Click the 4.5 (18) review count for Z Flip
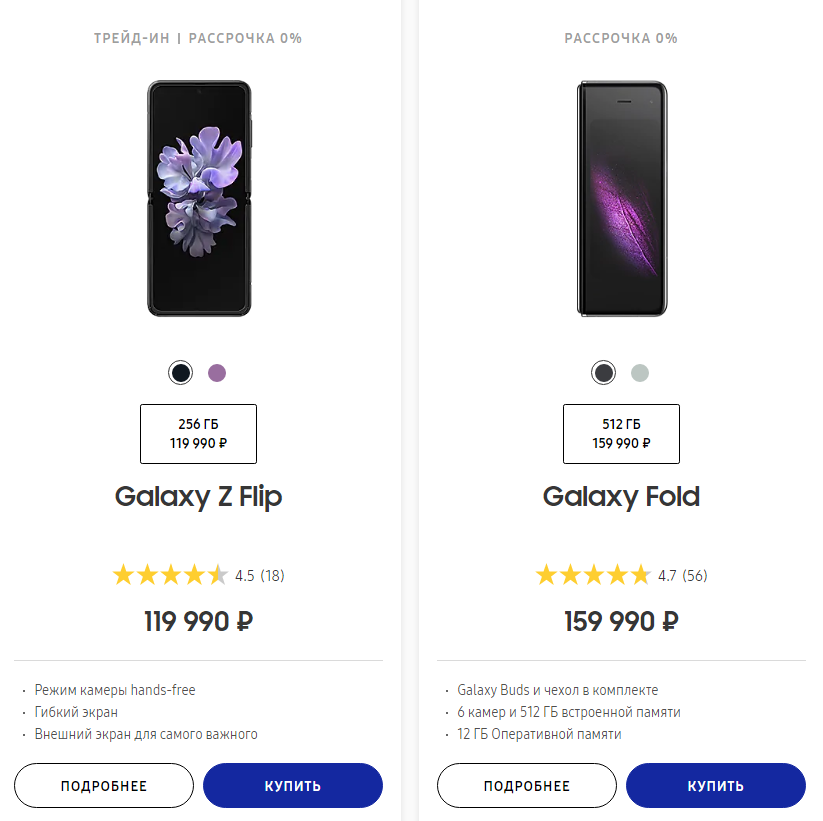This screenshot has width=823, height=821. tap(262, 574)
